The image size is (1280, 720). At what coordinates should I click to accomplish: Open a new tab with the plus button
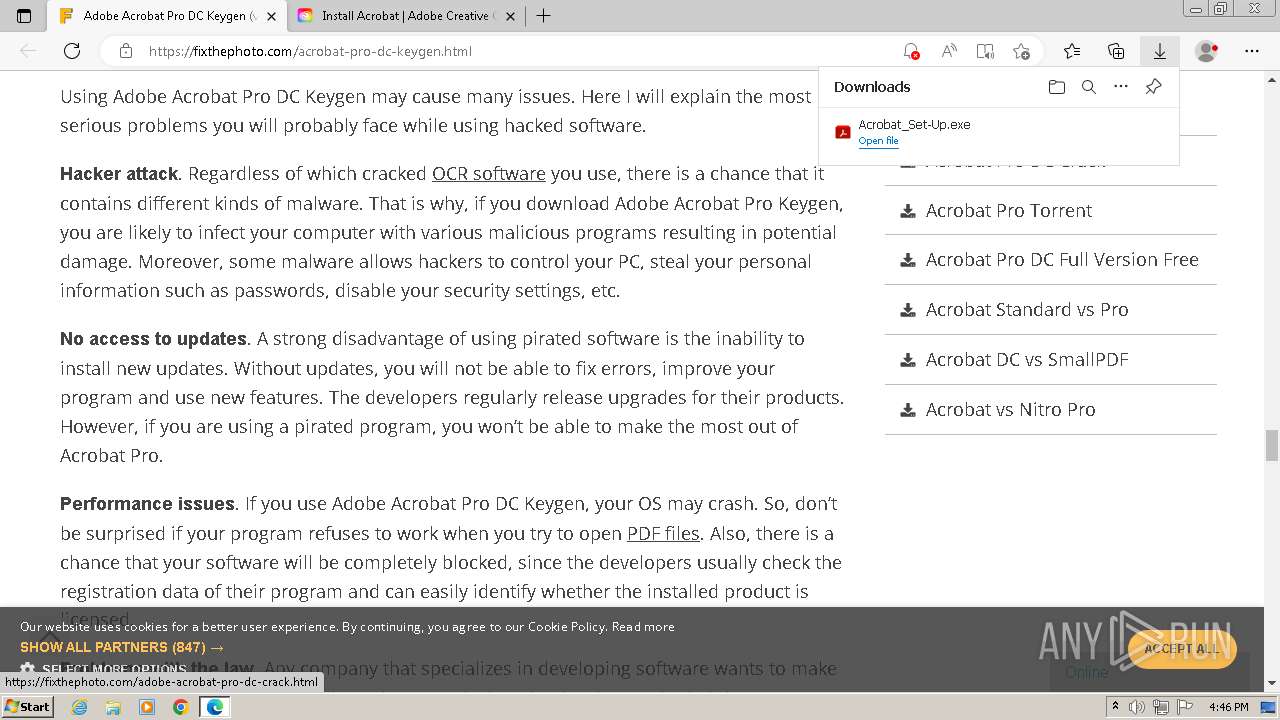pos(543,16)
